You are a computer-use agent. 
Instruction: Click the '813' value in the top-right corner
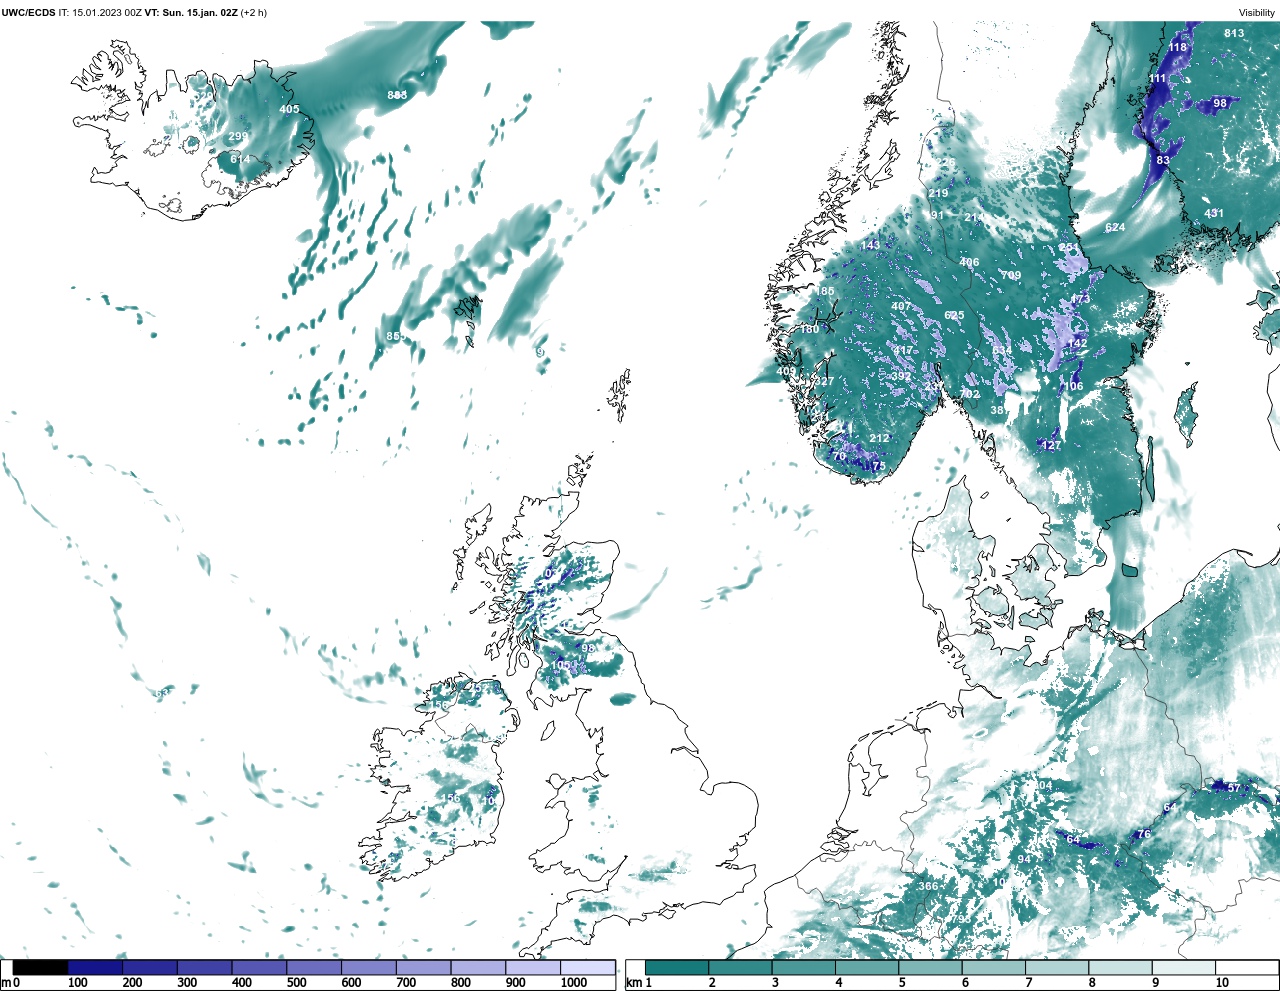point(1234,33)
